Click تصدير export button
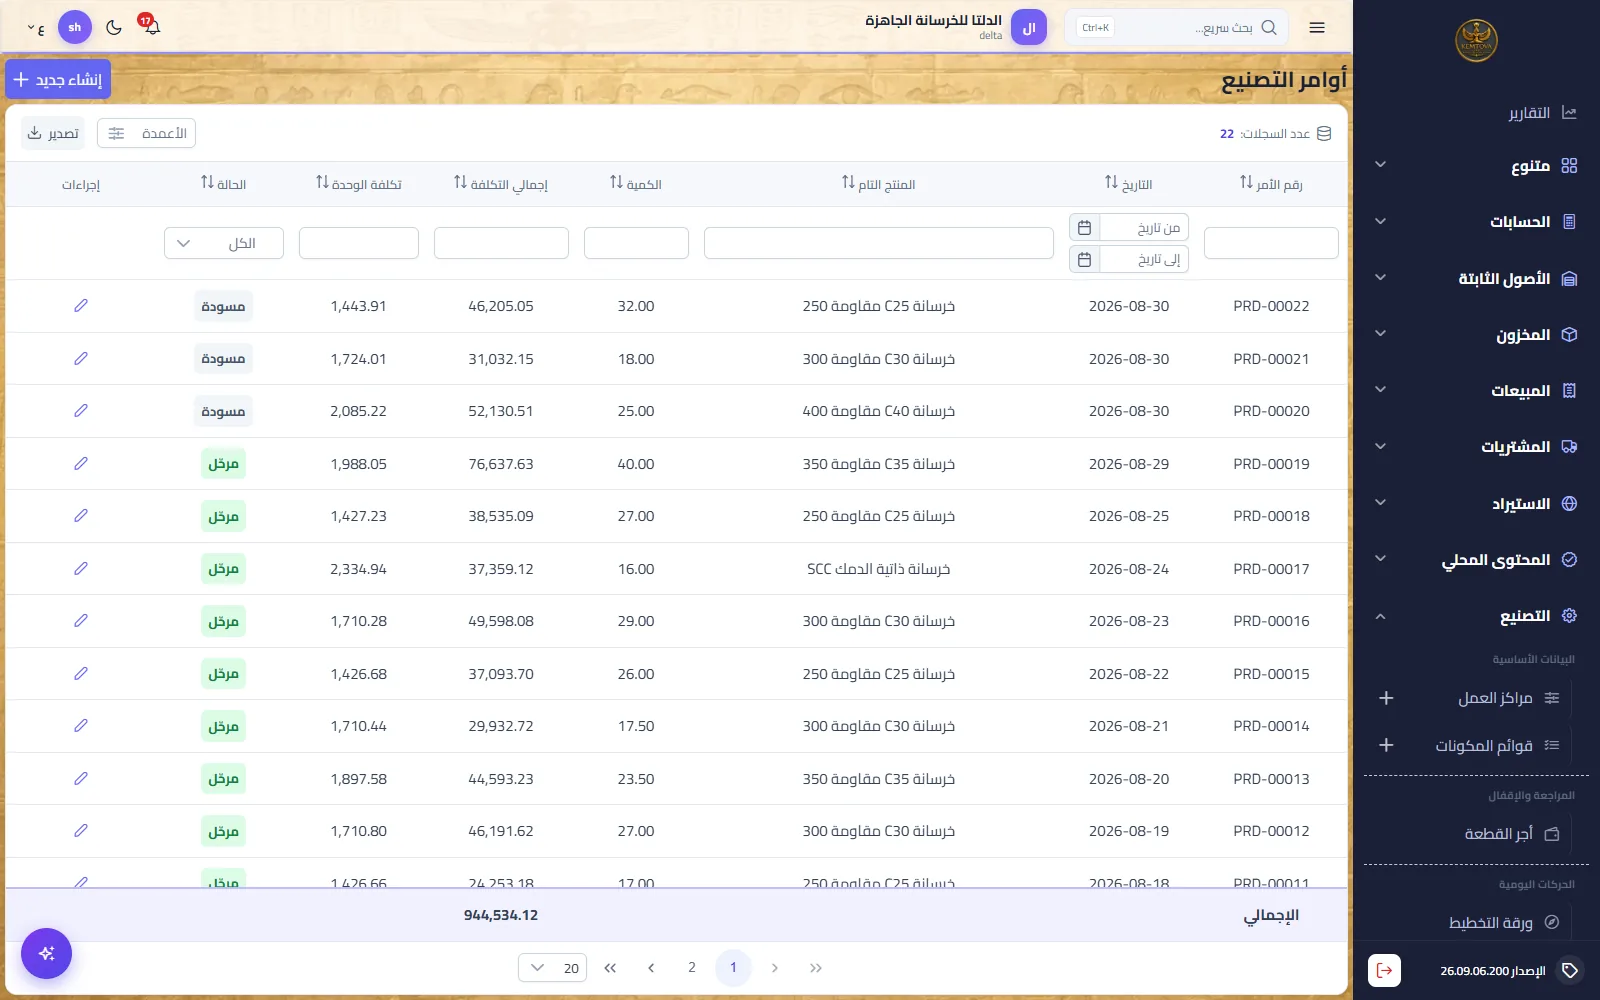Screen dimensions: 1600x1000 53,133
